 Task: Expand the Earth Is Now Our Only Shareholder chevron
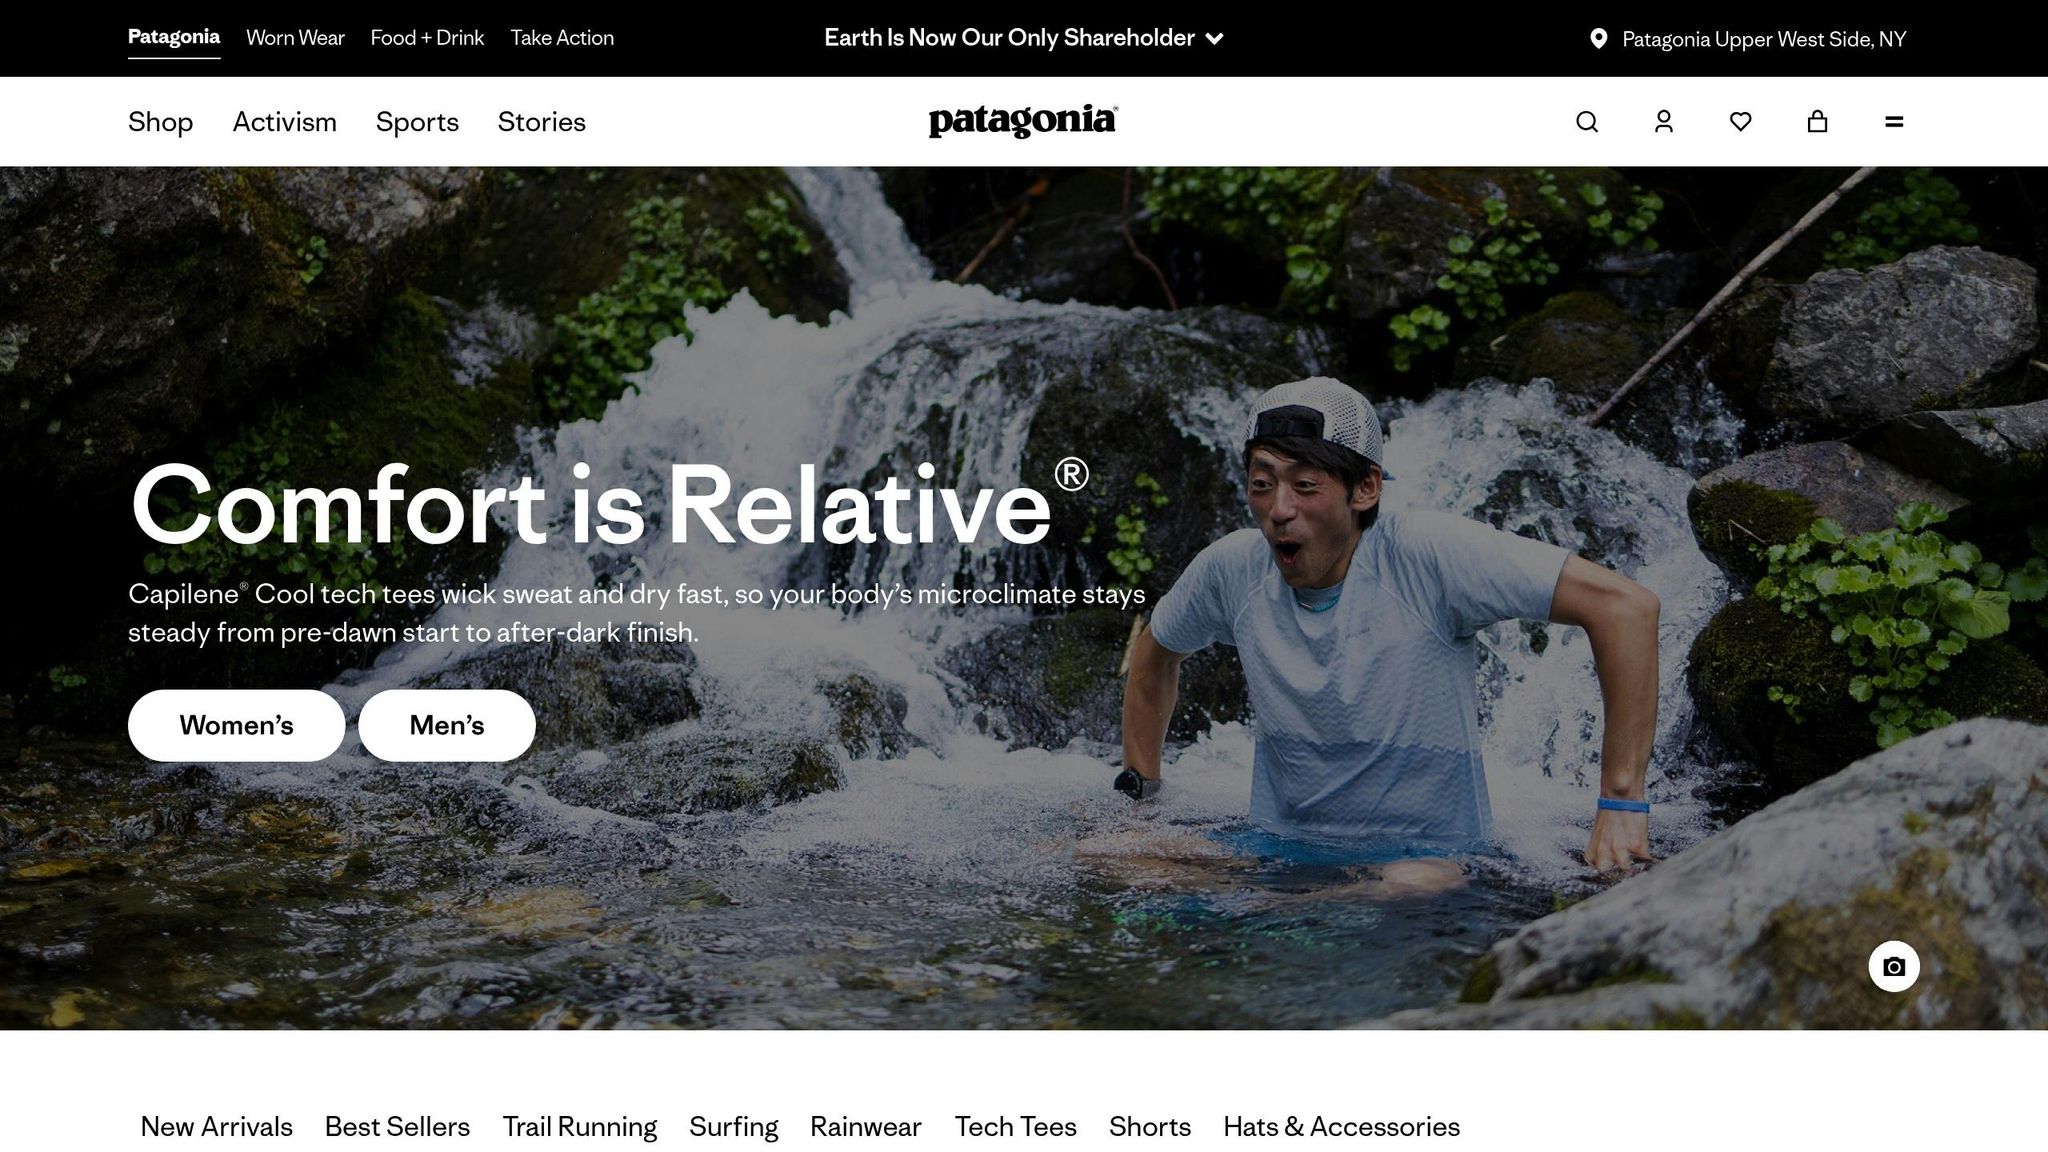point(1215,39)
